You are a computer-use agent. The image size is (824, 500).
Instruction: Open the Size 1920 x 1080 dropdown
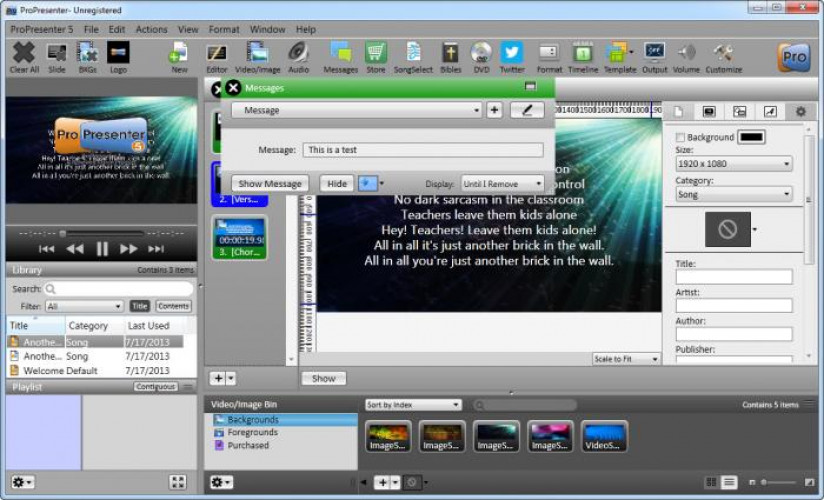734,164
